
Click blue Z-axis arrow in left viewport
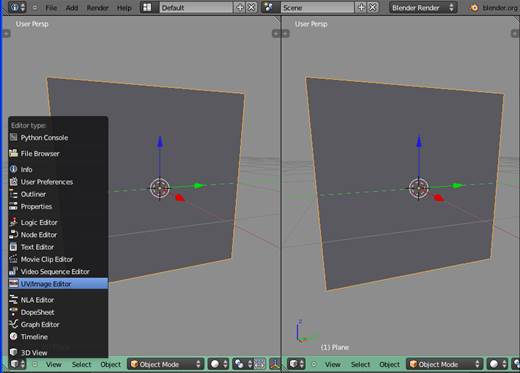pyautogui.click(x=160, y=142)
